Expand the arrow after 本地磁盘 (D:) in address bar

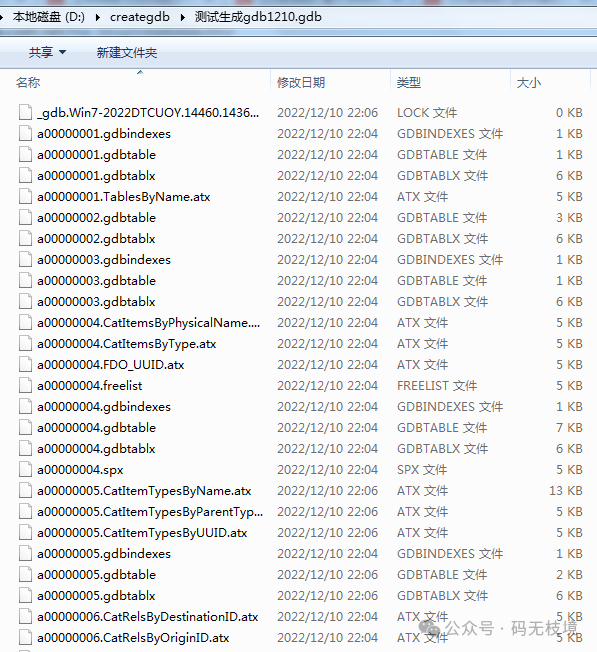coord(98,17)
